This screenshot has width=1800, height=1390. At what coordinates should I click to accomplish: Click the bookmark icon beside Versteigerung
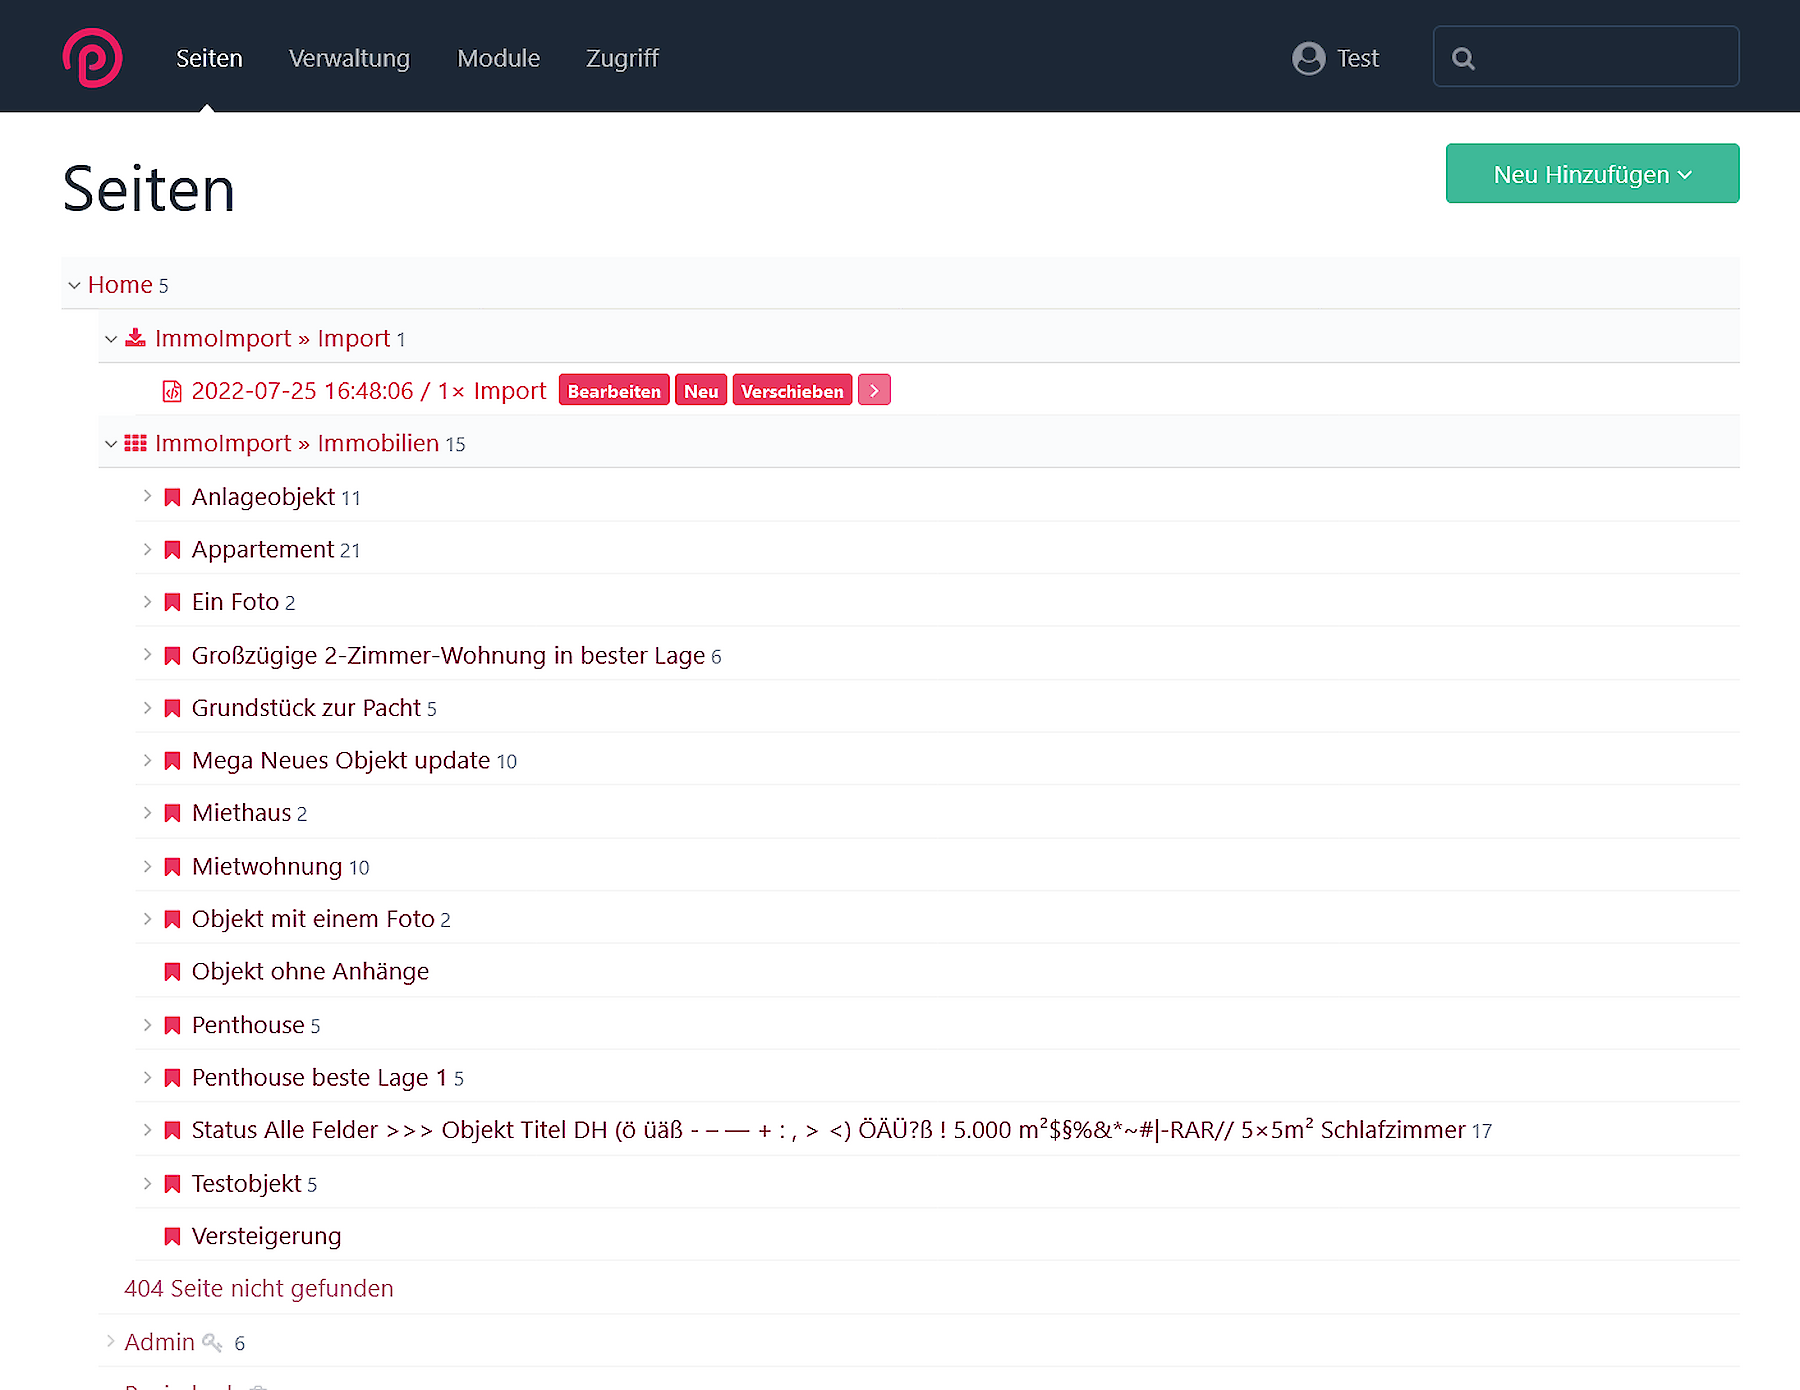pos(172,1236)
